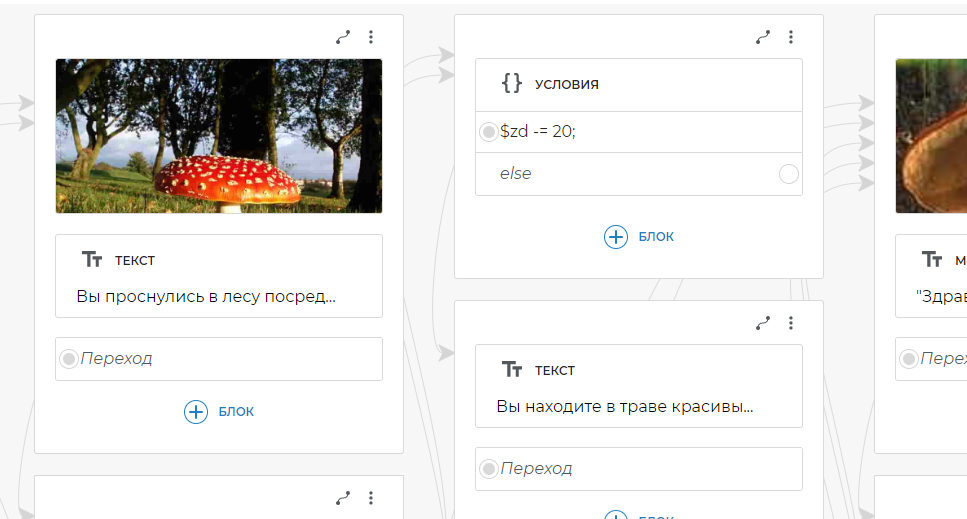Viewport: 967px width, 519px height.
Task: Select the red mushroom forest image
Action: [x=219, y=136]
